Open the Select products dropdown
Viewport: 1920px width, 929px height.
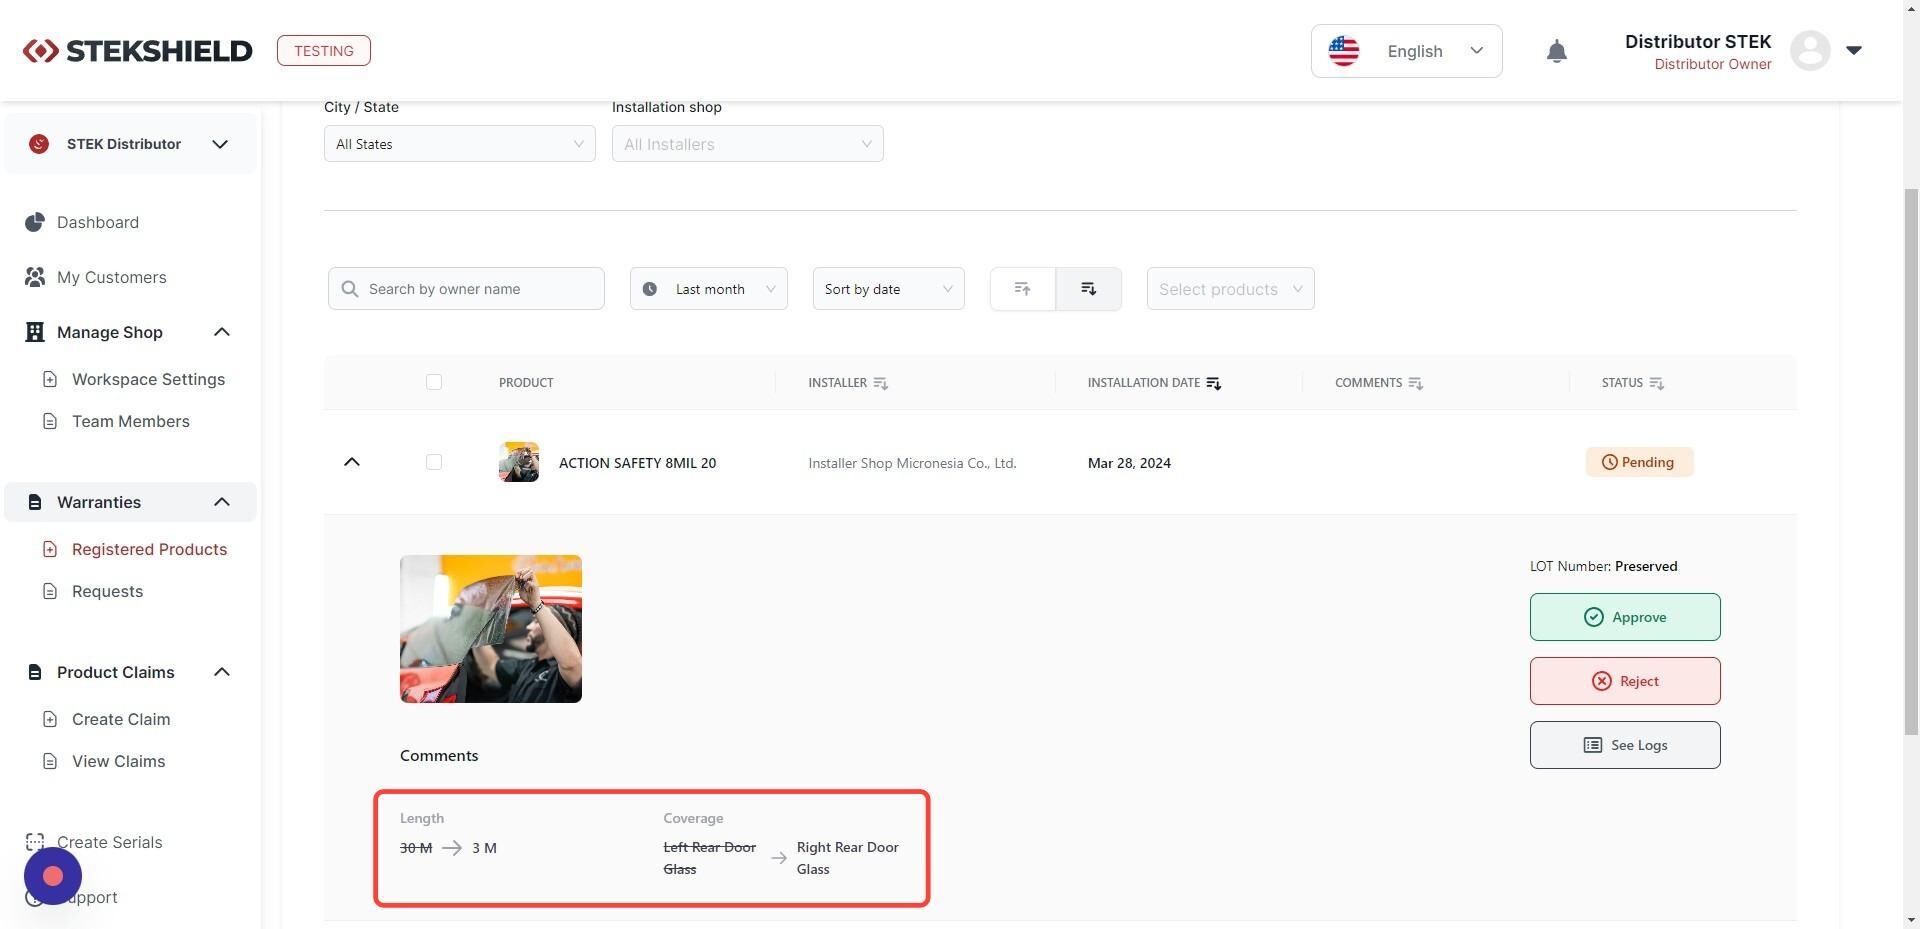point(1230,289)
